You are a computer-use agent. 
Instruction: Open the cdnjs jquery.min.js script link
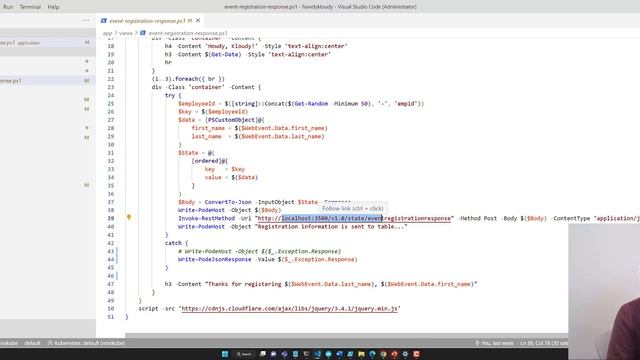pos(289,309)
